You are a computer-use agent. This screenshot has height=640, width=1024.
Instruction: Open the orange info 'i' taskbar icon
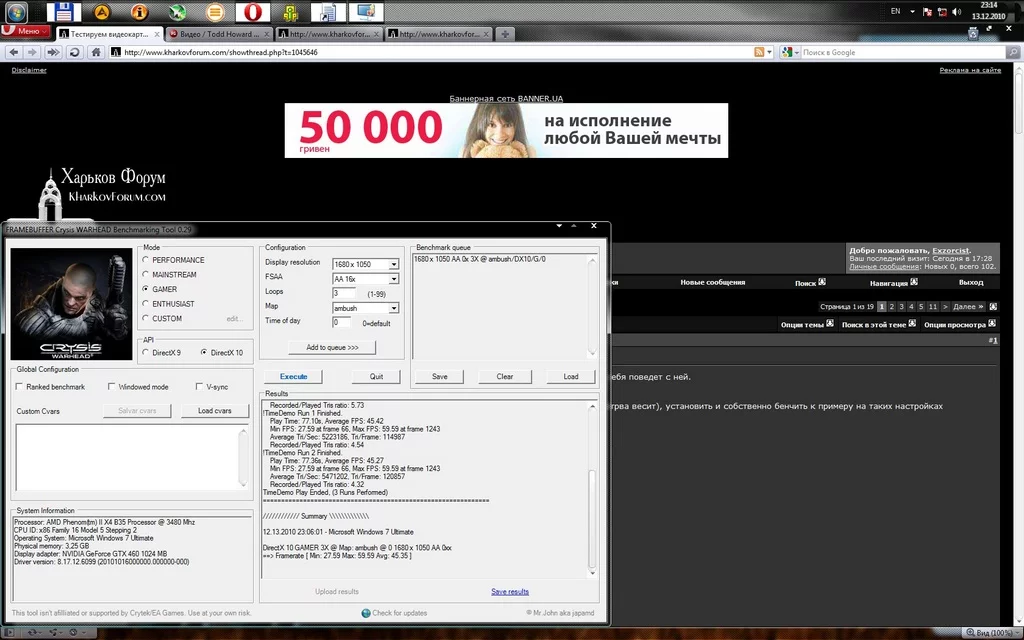point(139,11)
